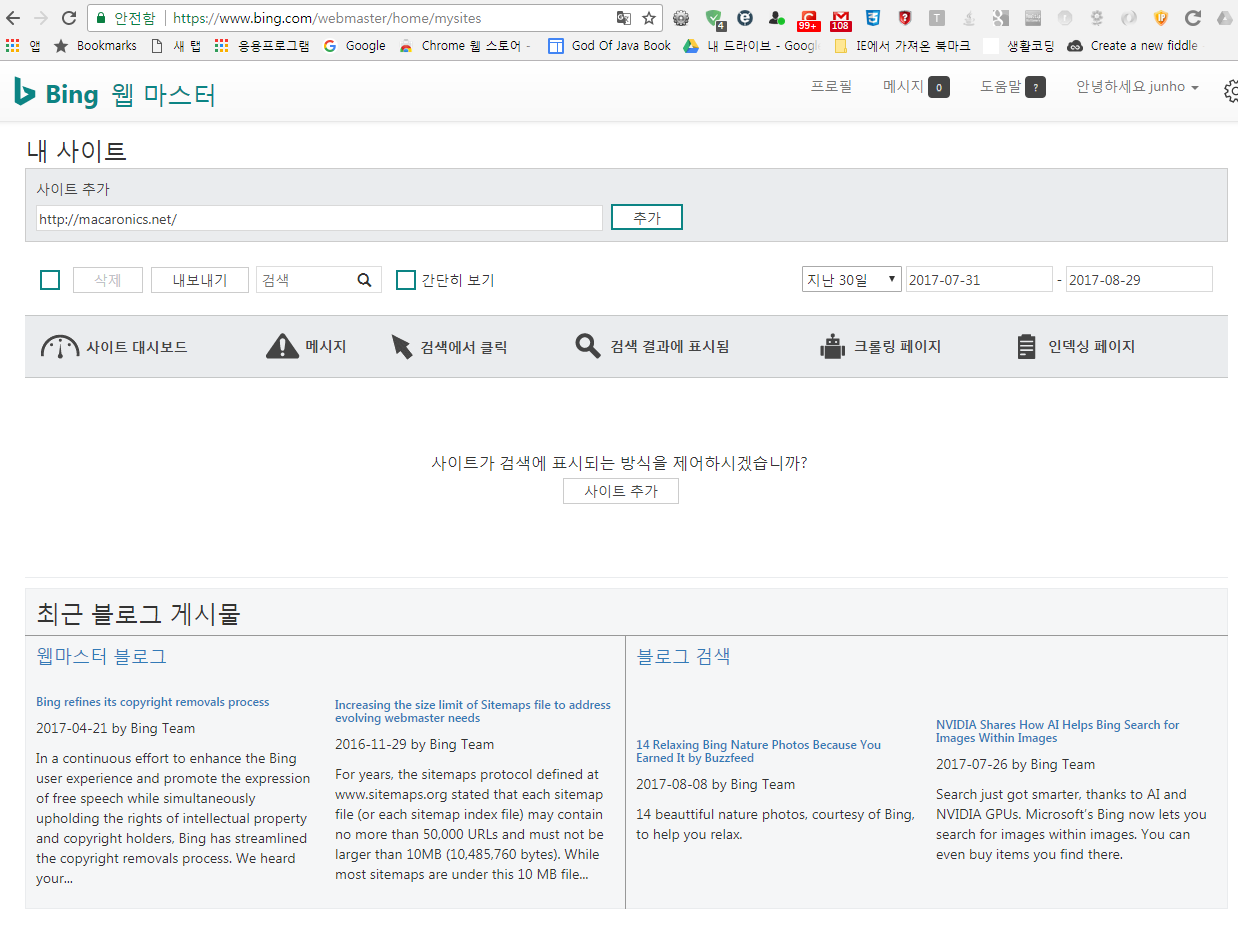Click the 메시지 warning triangle icon
The image size is (1238, 933).
point(282,346)
